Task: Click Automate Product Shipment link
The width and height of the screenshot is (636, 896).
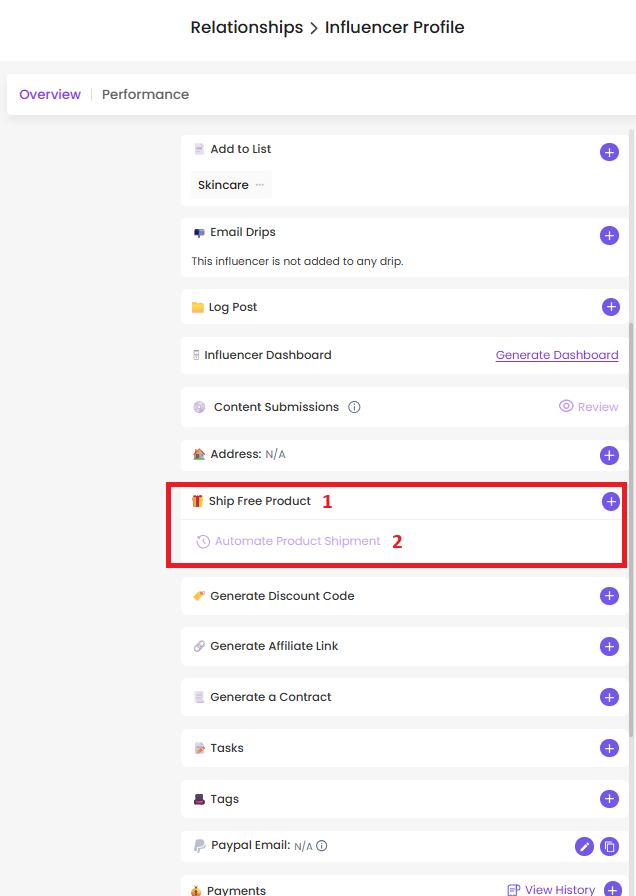Action: click(x=297, y=541)
